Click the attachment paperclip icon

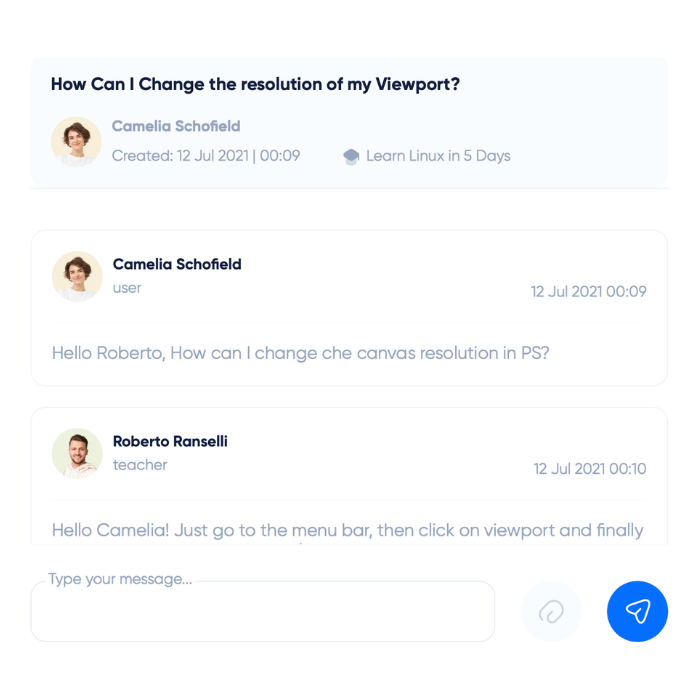[551, 611]
